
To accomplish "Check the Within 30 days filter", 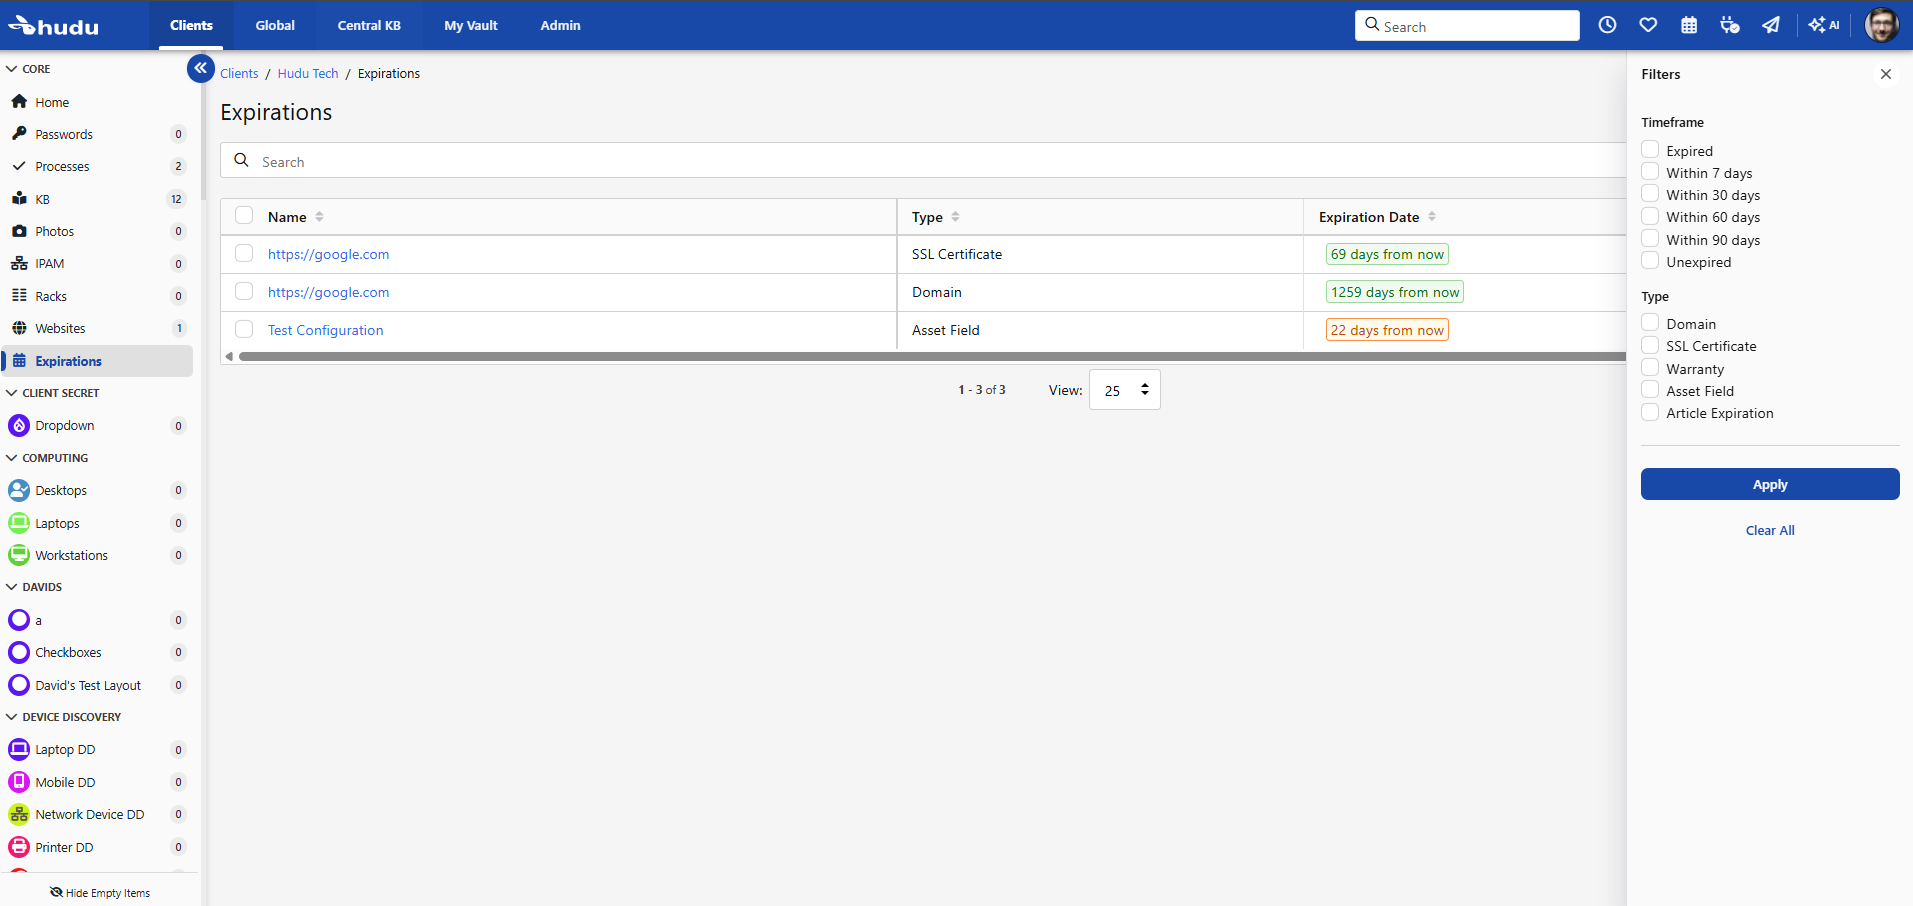I will [x=1650, y=194].
